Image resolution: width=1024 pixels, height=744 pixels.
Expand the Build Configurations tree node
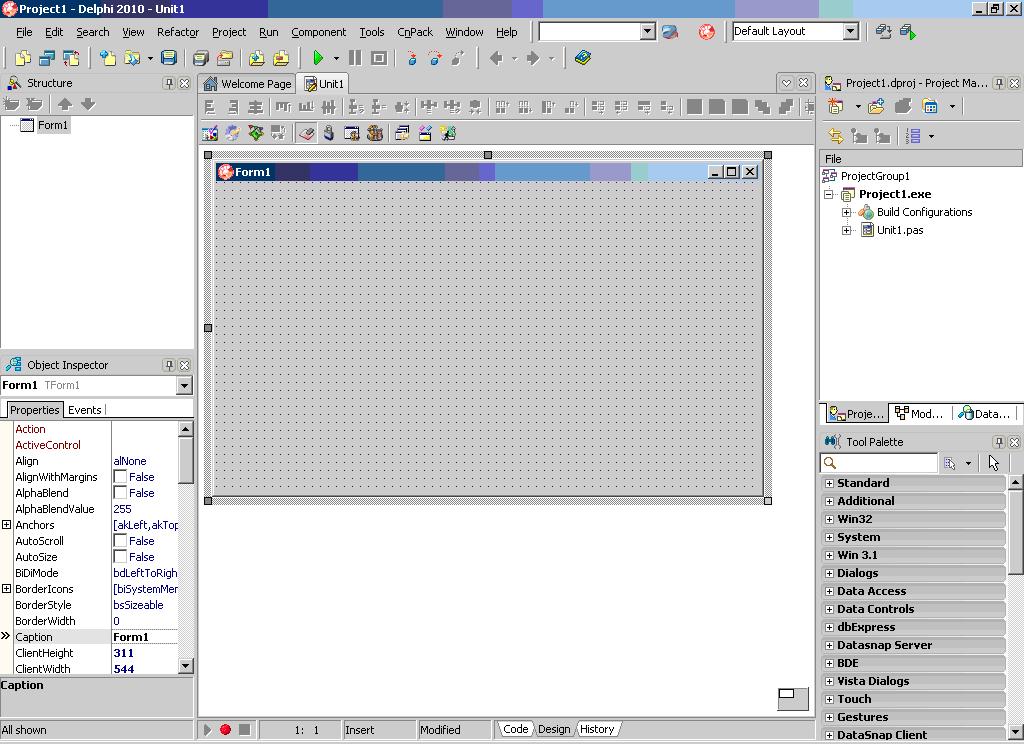(847, 212)
